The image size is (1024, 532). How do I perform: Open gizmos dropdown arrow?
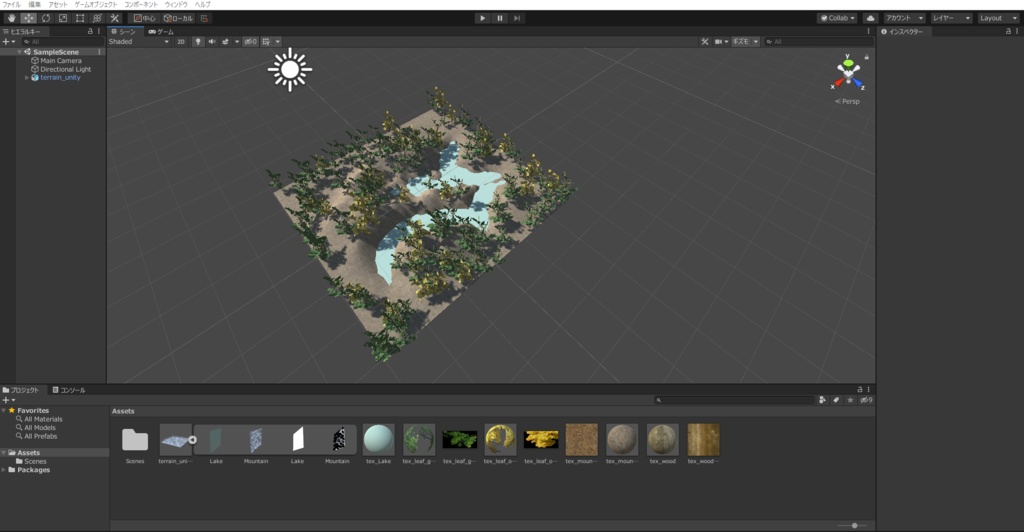(756, 41)
